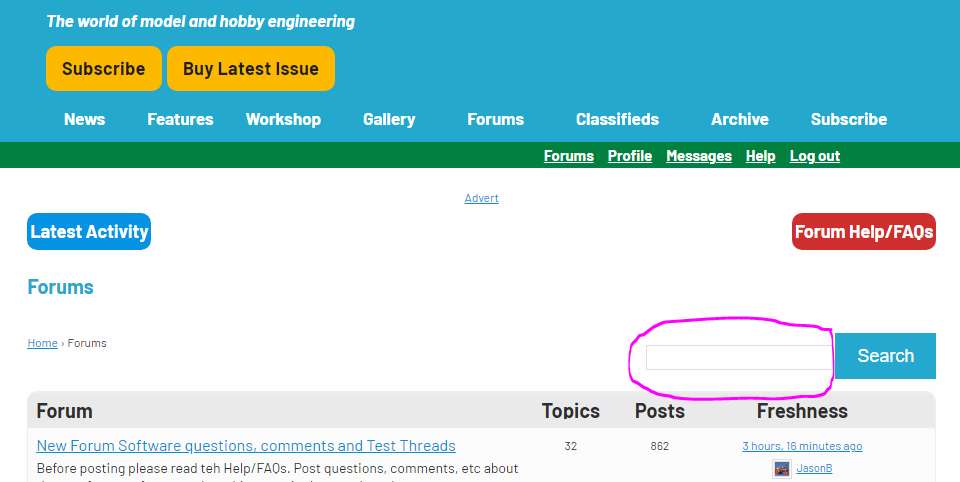
Task: Click the Topics count 32
Action: click(571, 446)
